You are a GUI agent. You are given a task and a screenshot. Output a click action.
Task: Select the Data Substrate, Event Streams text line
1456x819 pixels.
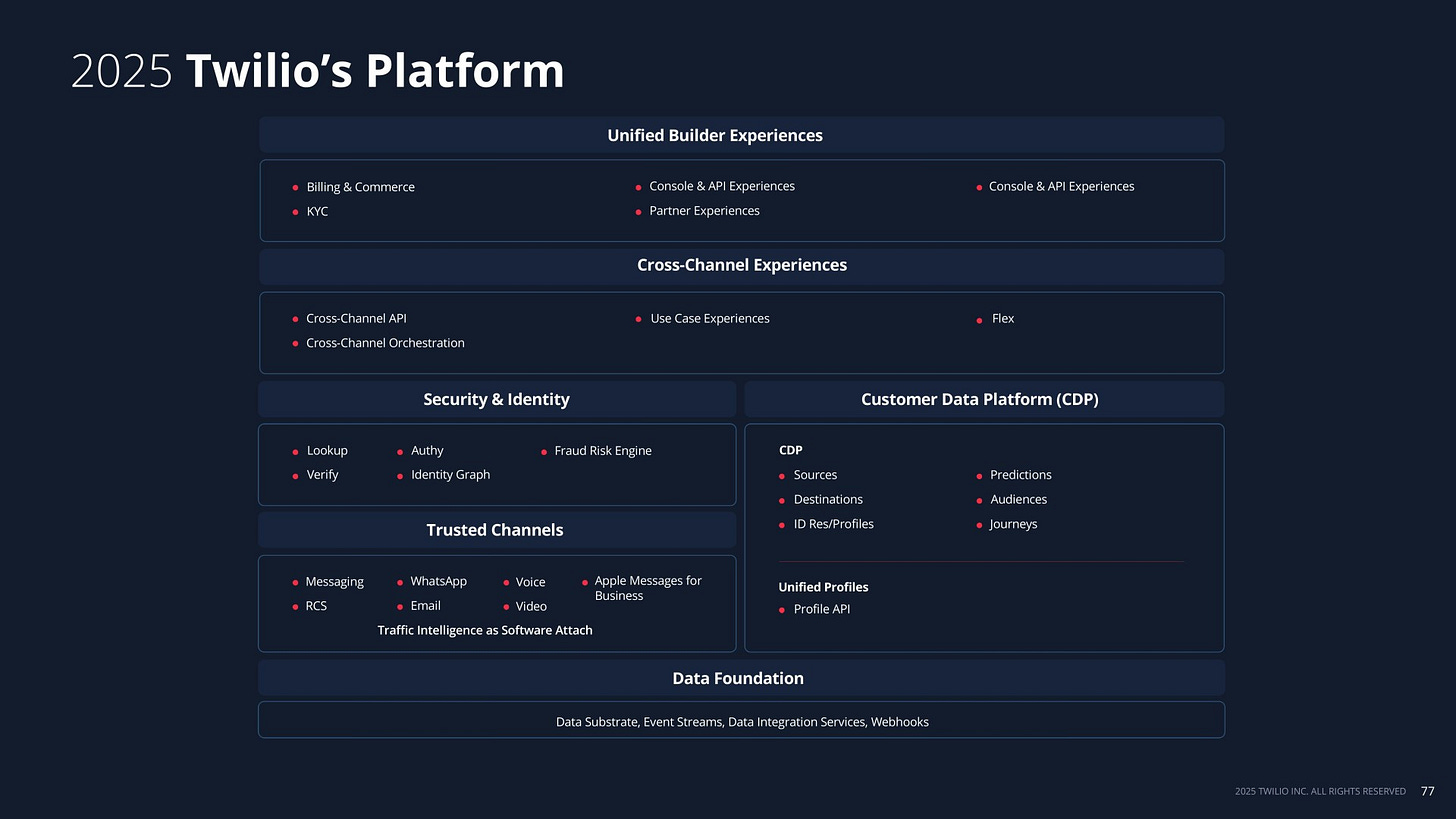click(x=742, y=722)
